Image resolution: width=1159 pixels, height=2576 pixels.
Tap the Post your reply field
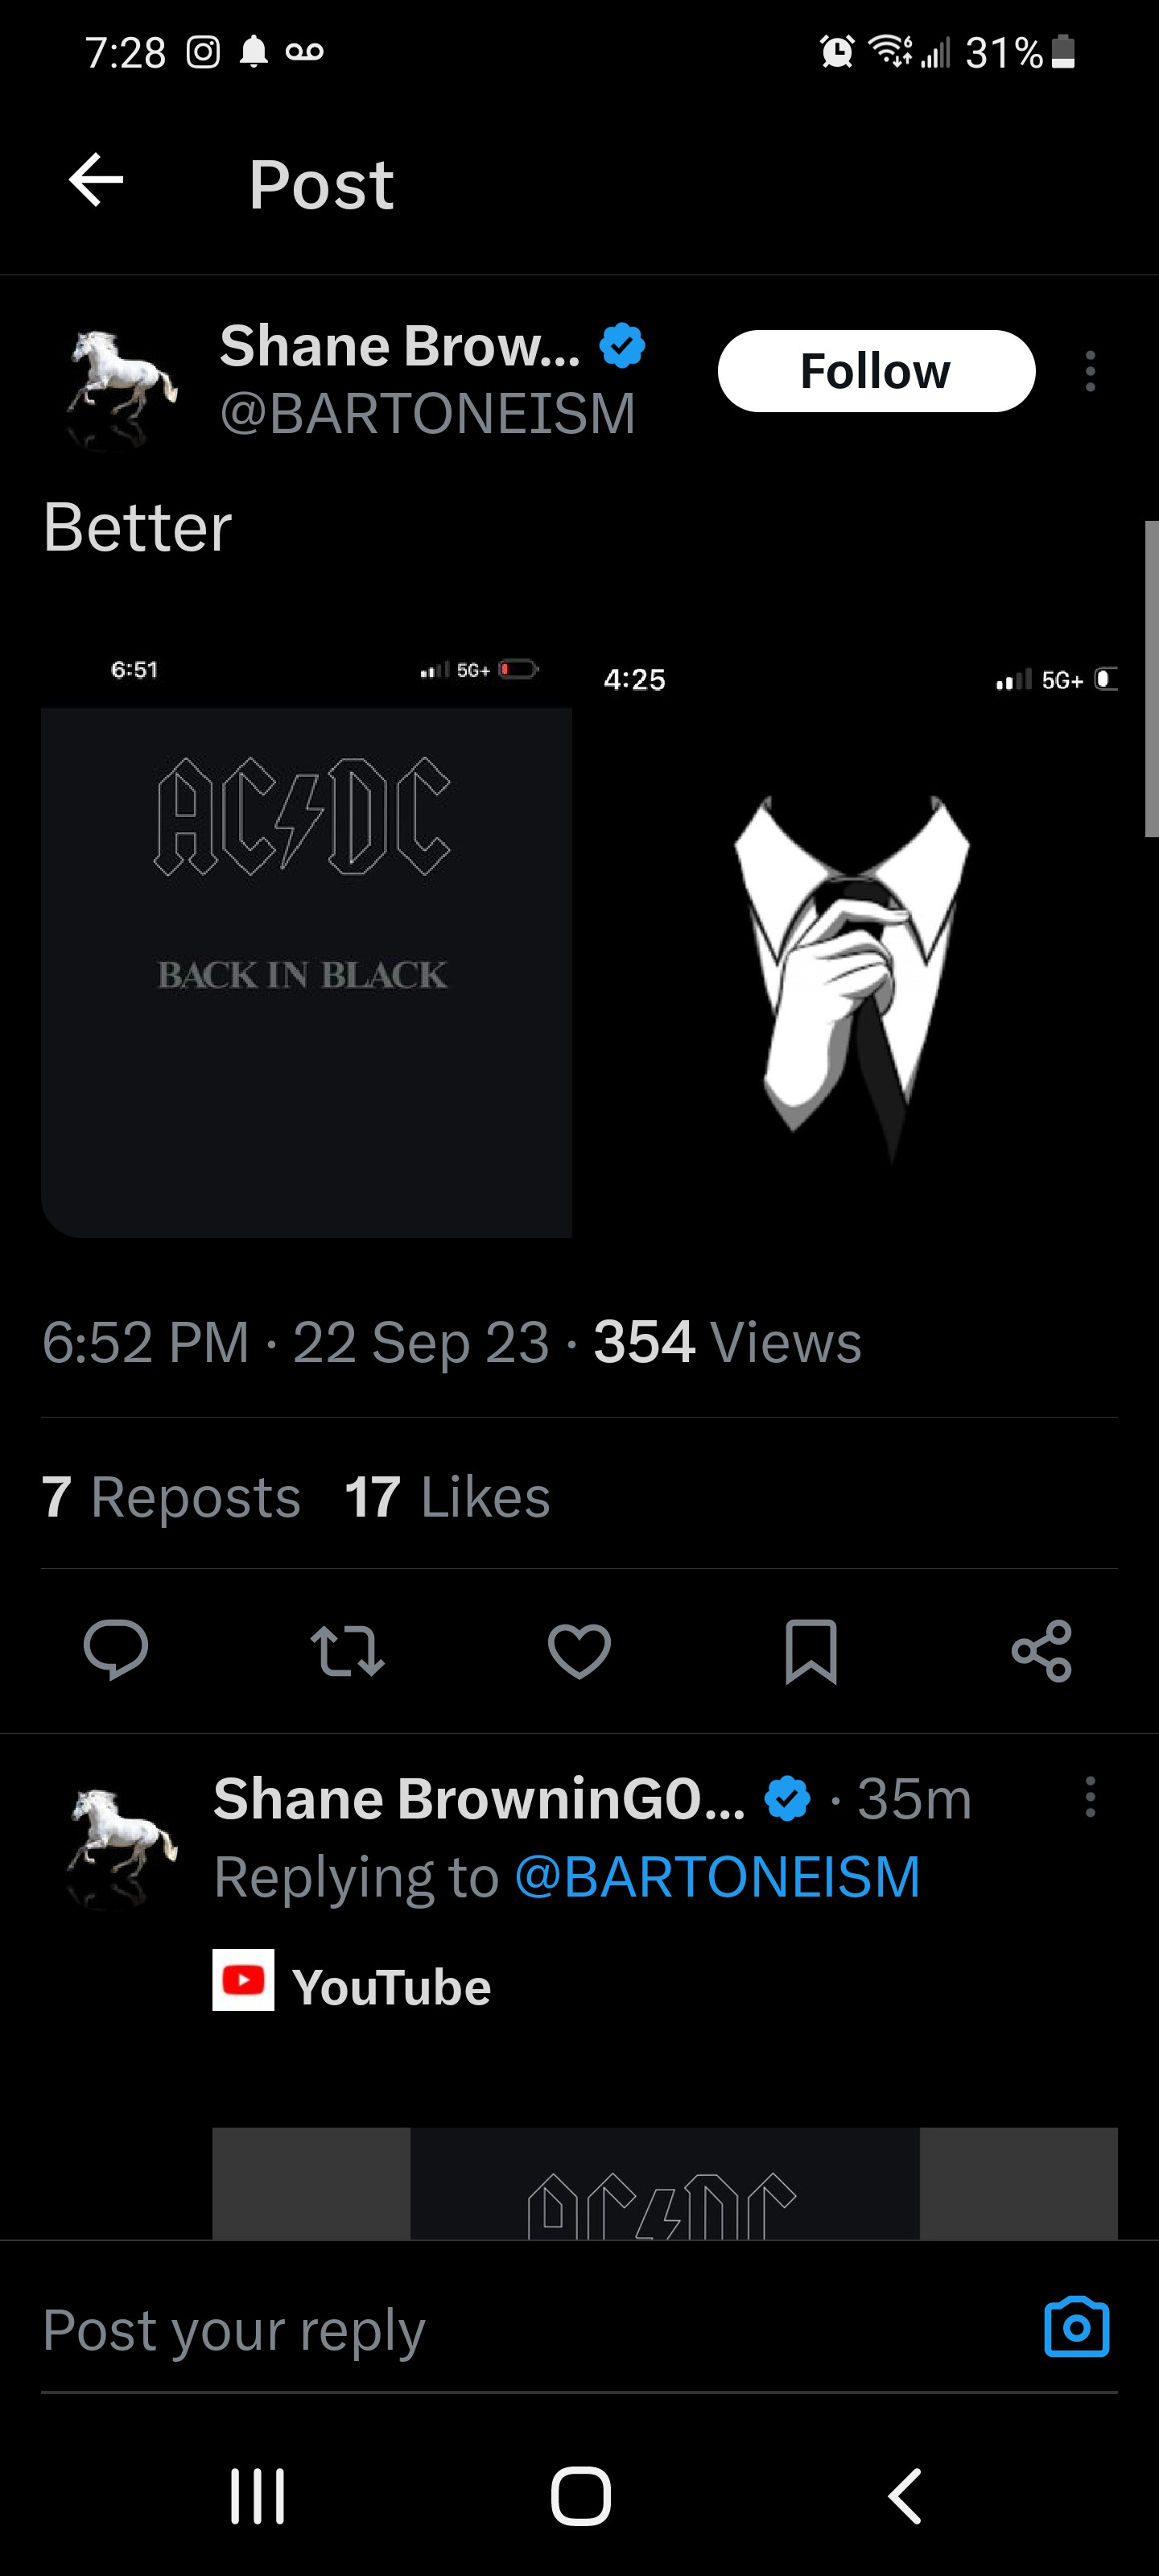click(500, 2330)
